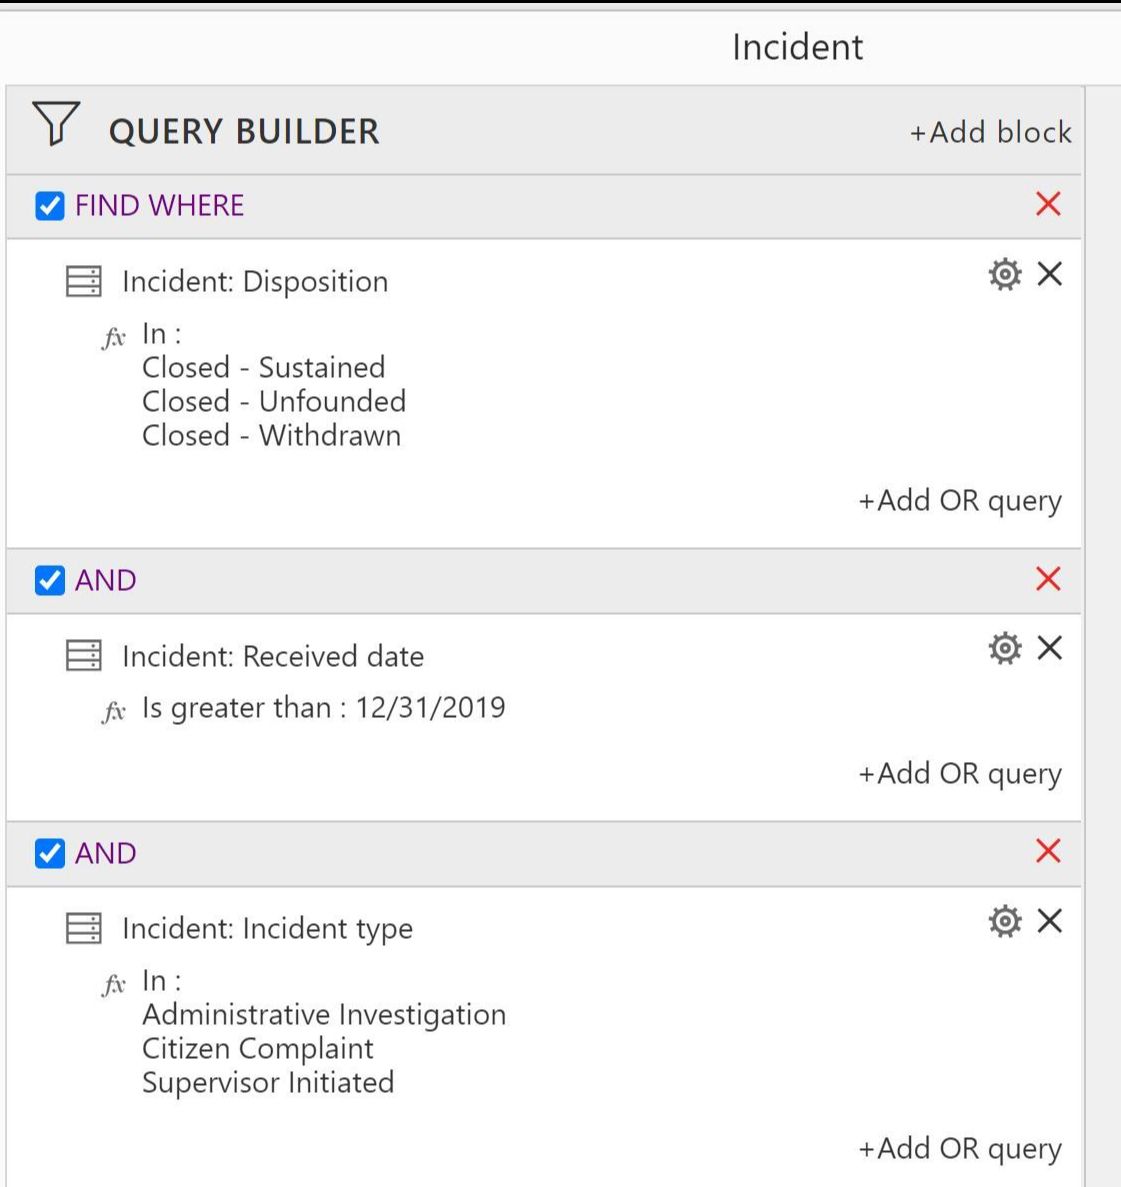Remove the Incident type query with black X

pos(1050,921)
